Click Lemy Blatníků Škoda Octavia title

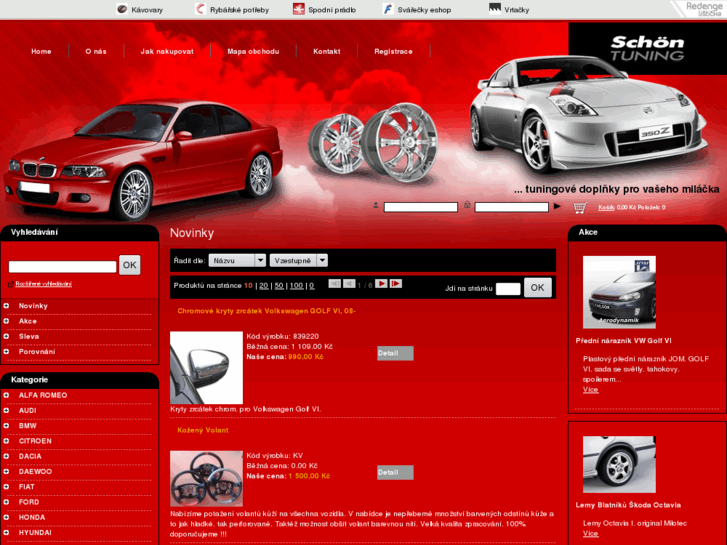pos(628,505)
